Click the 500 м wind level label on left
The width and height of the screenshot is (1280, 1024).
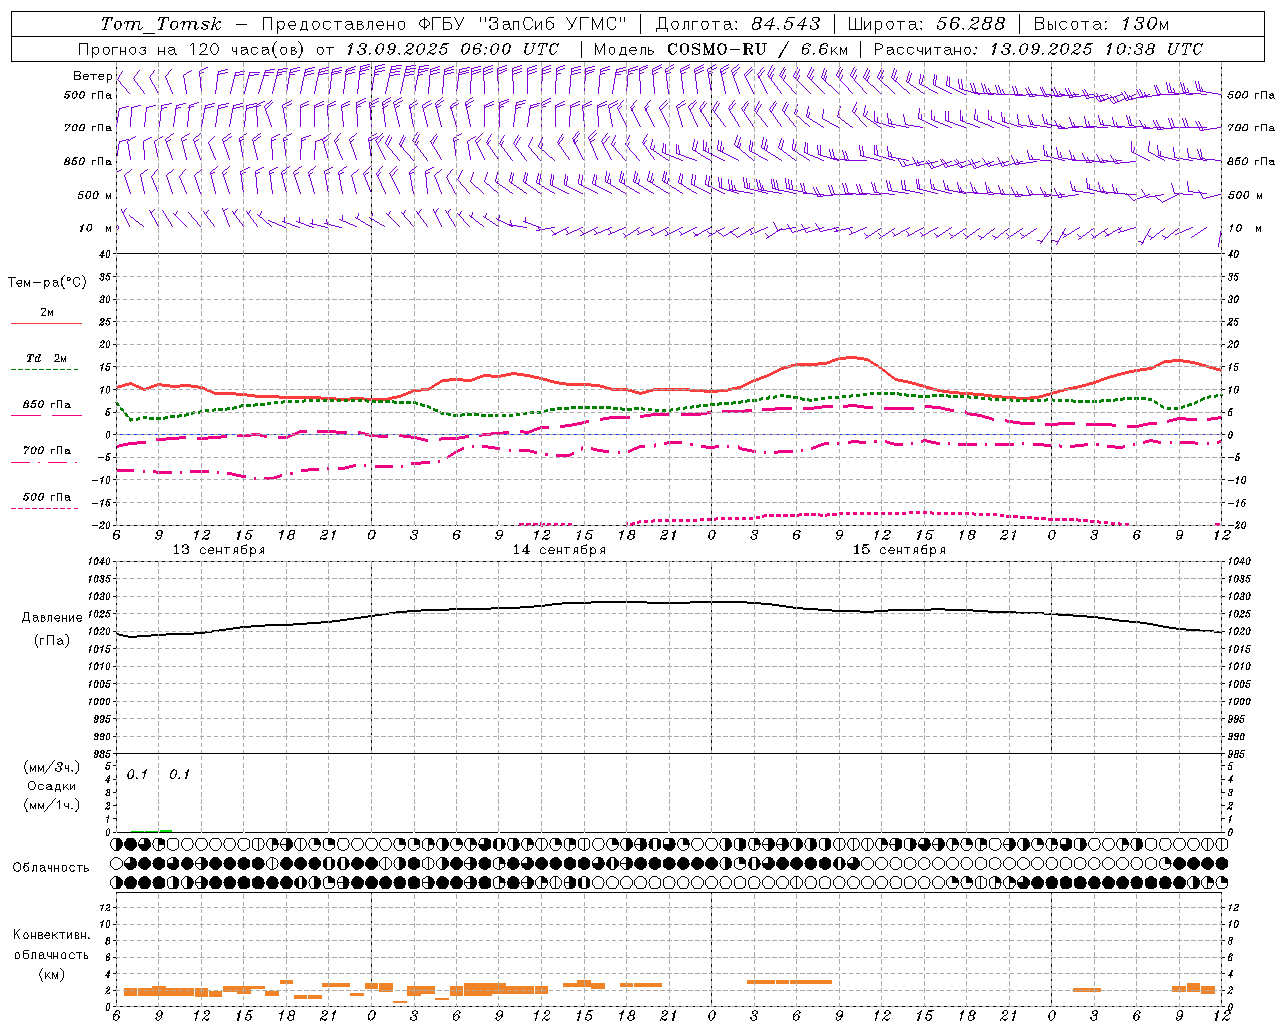tap(95, 195)
